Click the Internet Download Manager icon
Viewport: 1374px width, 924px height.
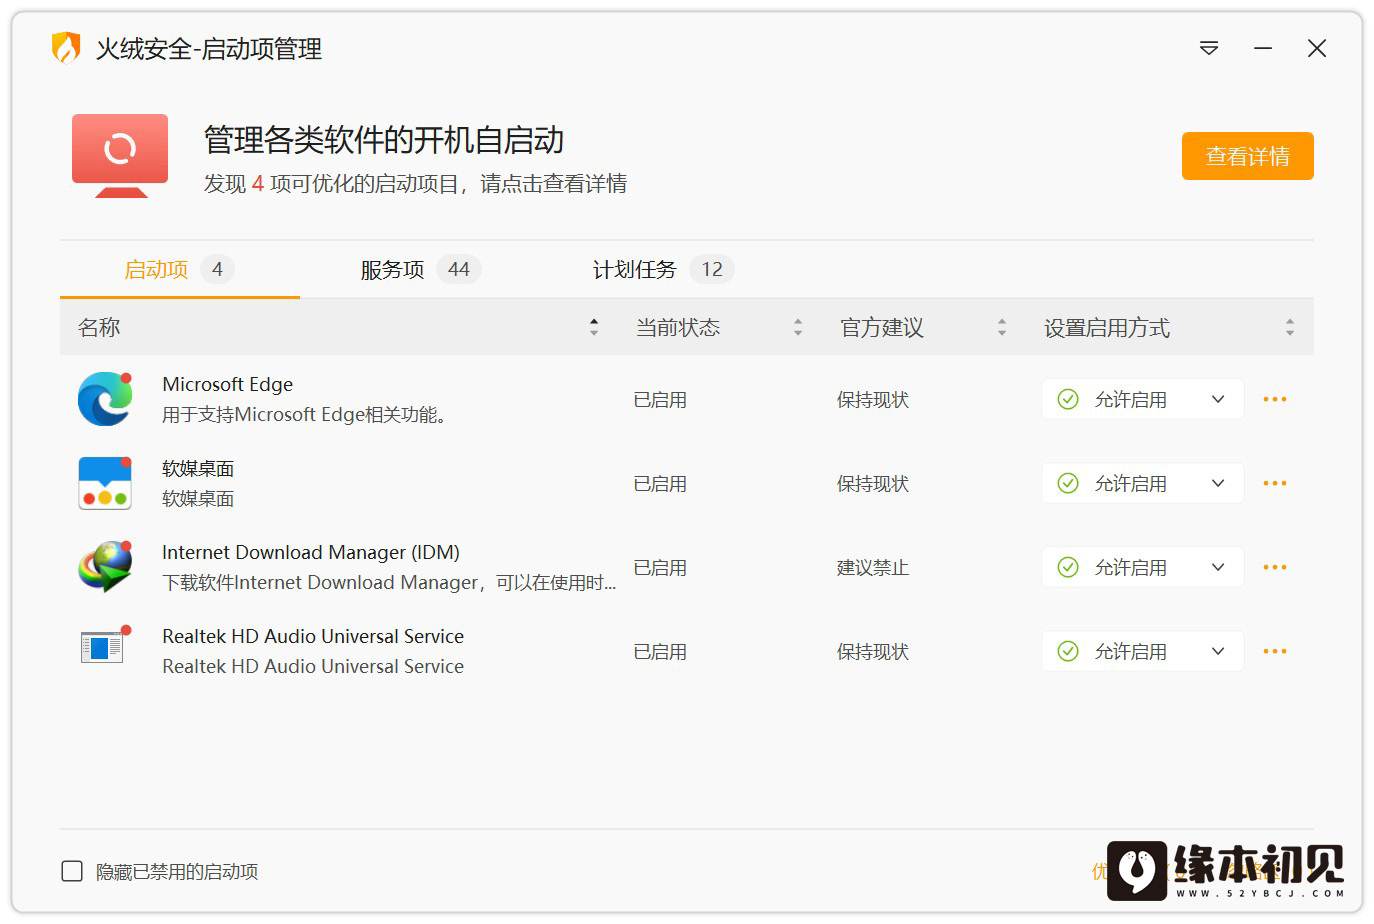(105, 567)
